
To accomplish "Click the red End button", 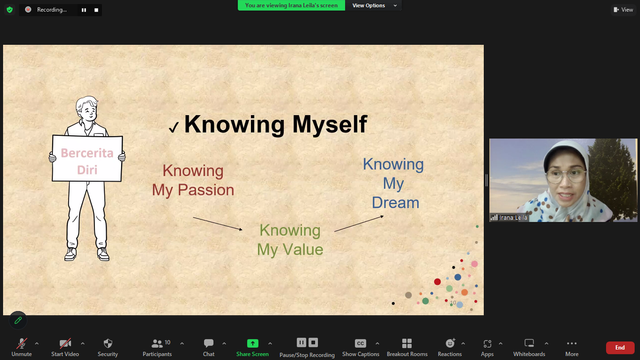I will (620, 347).
